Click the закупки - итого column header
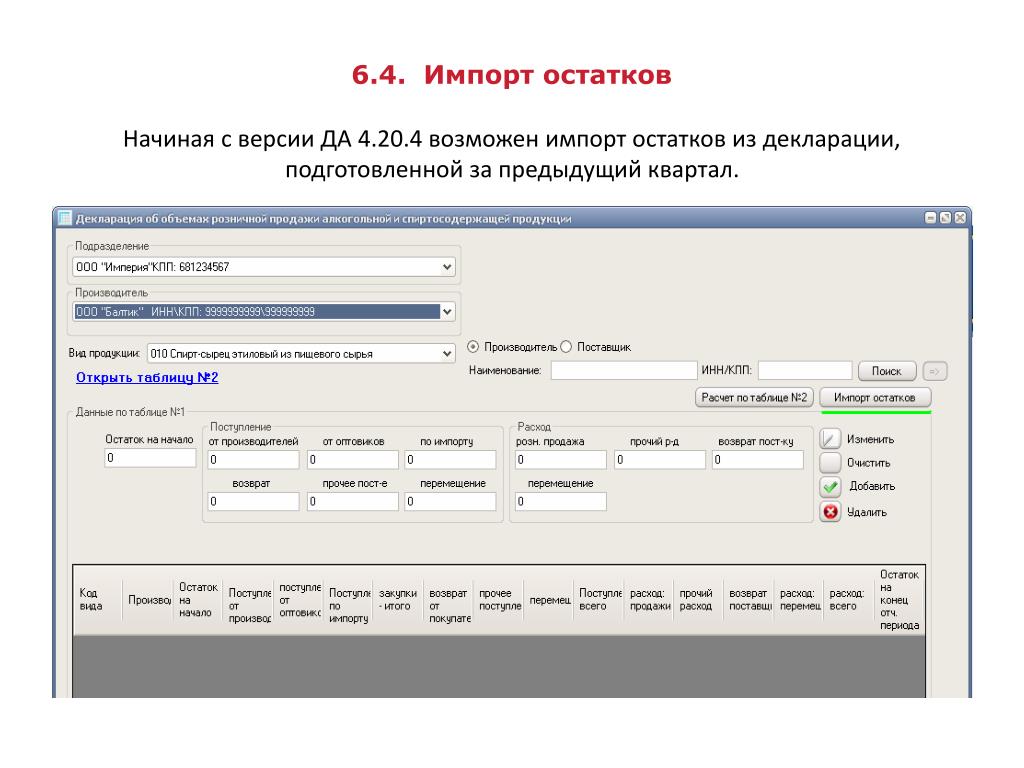Image resolution: width=1024 pixels, height=768 pixels. coord(398,600)
